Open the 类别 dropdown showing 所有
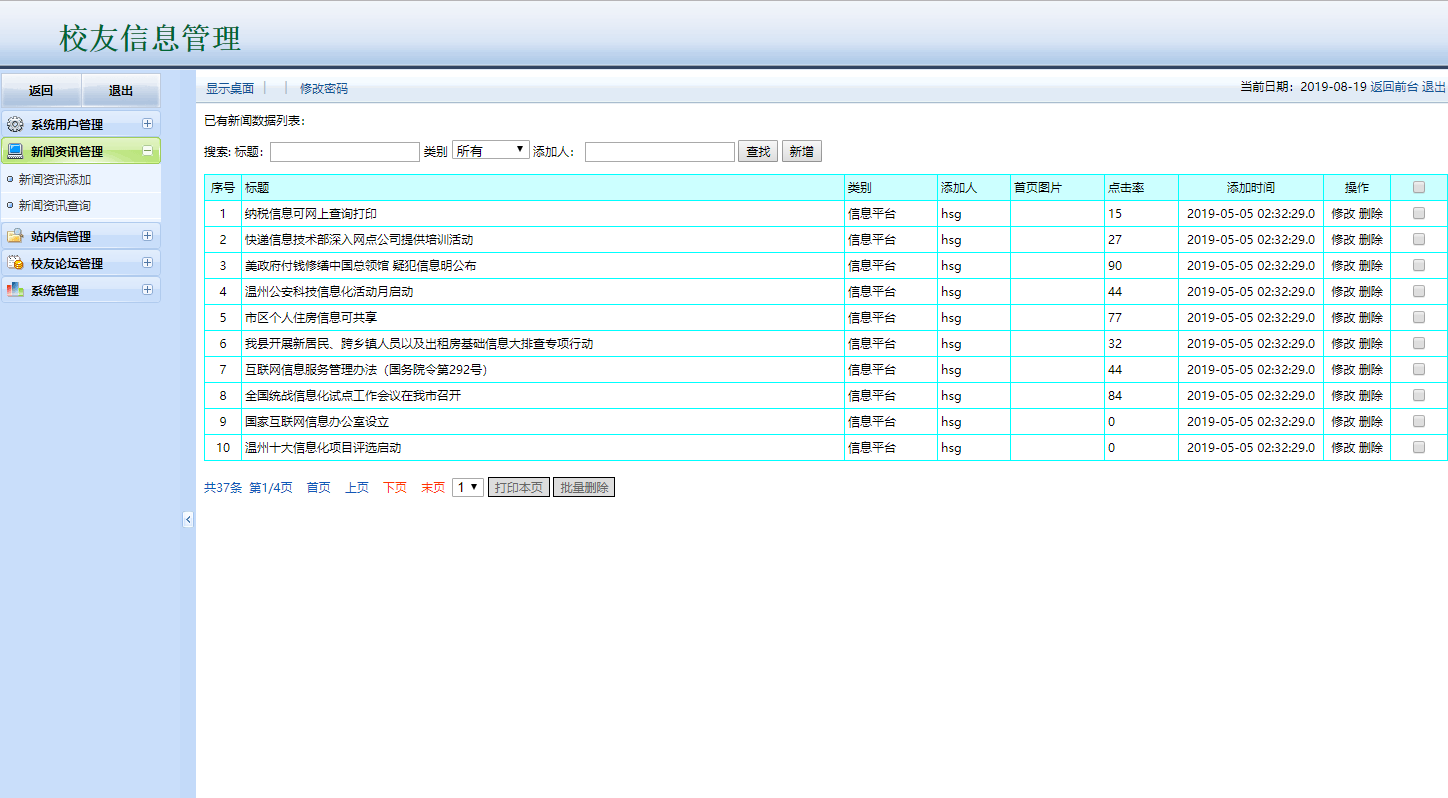The image size is (1448, 798). click(x=493, y=147)
